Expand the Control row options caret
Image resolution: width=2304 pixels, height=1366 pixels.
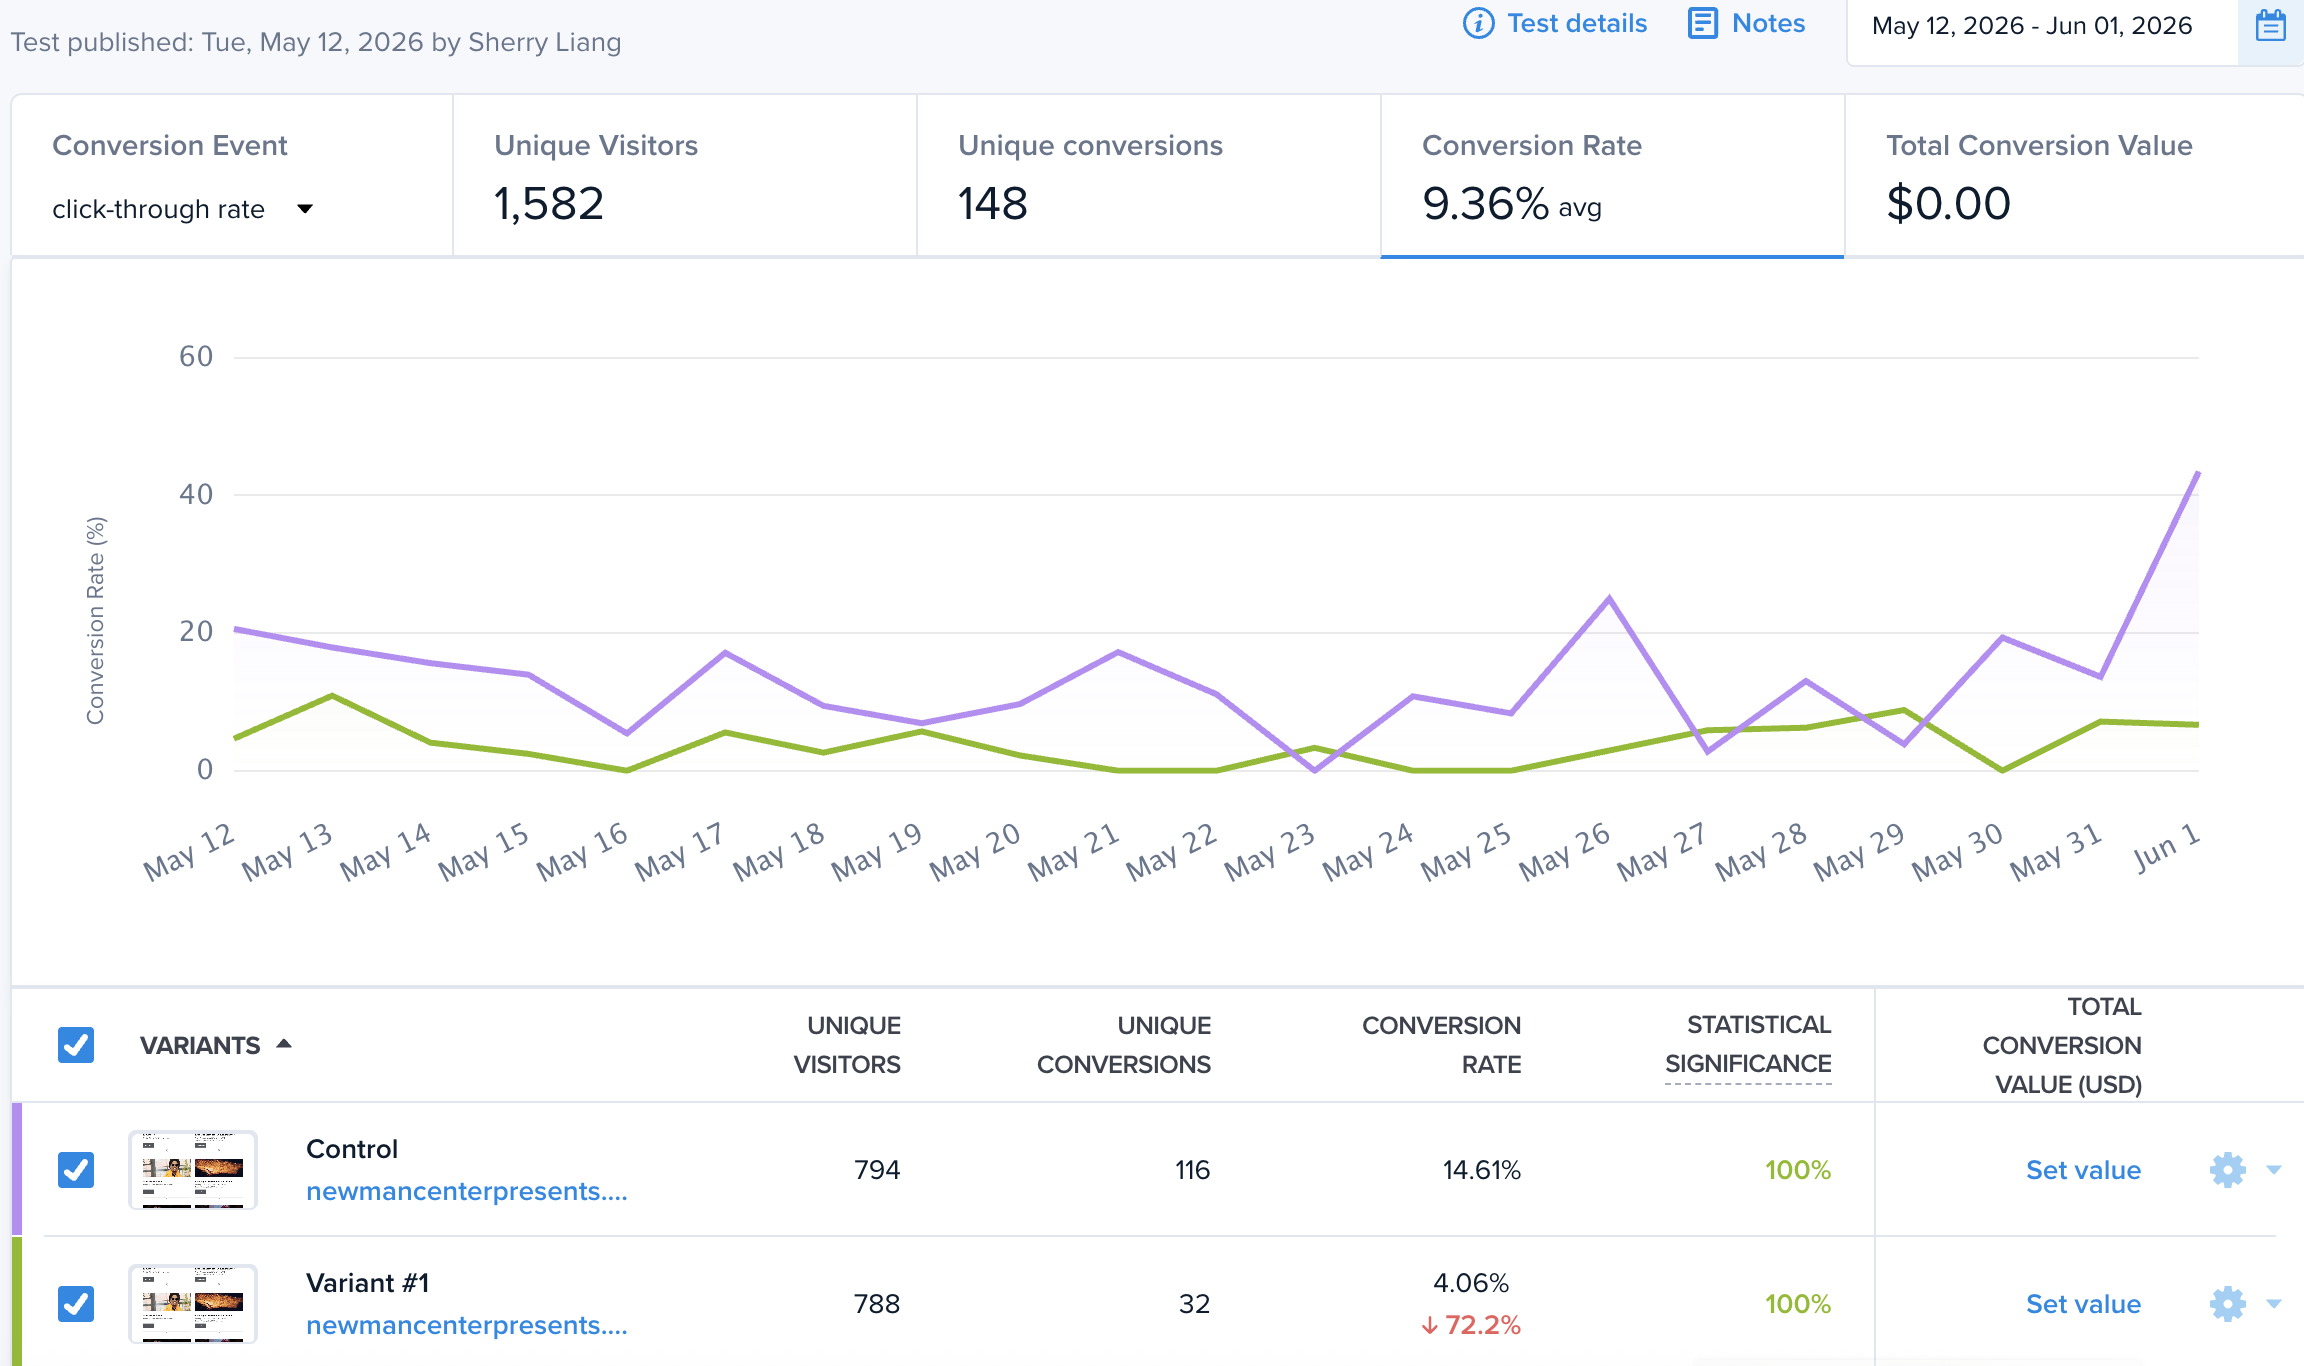tap(2273, 1170)
